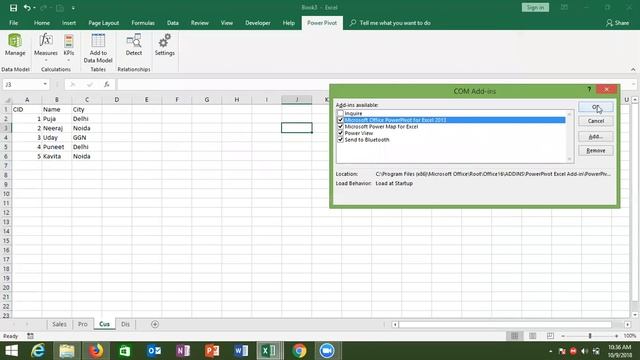Open Zoom from taskbar
Image resolution: width=640 pixels, height=360 pixels.
(327, 351)
